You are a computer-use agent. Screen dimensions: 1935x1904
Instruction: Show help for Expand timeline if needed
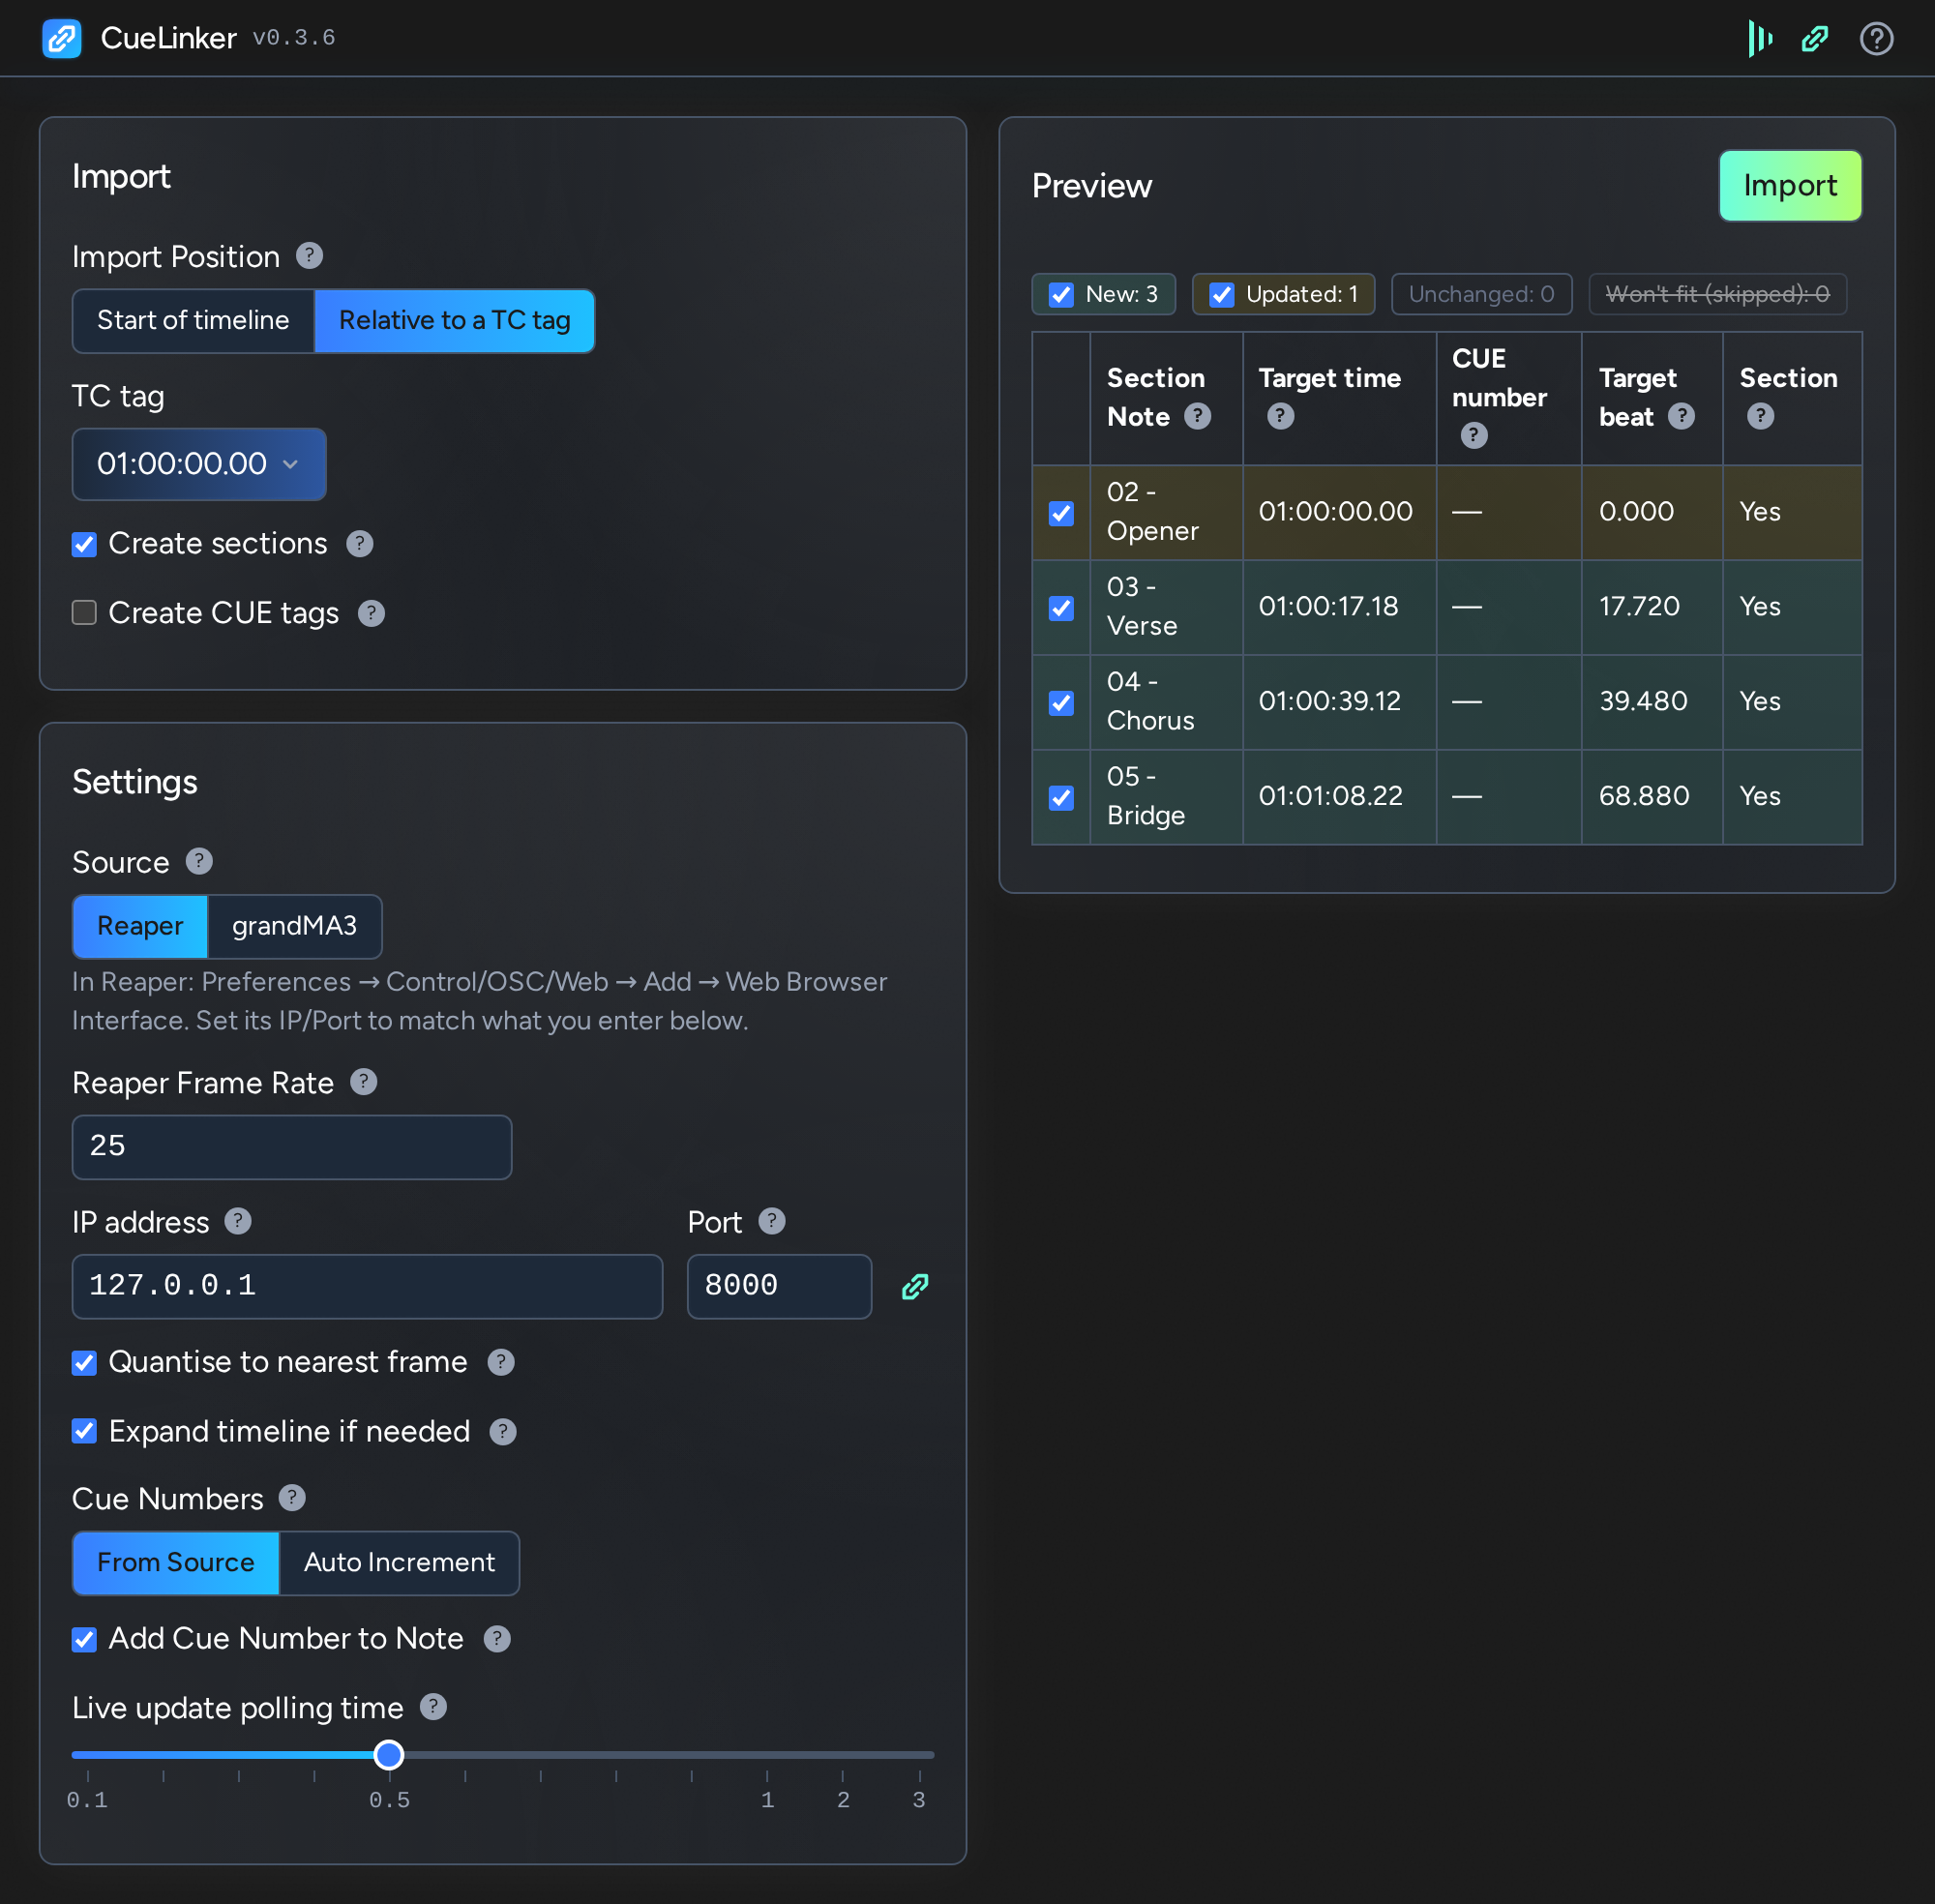coord(502,1432)
